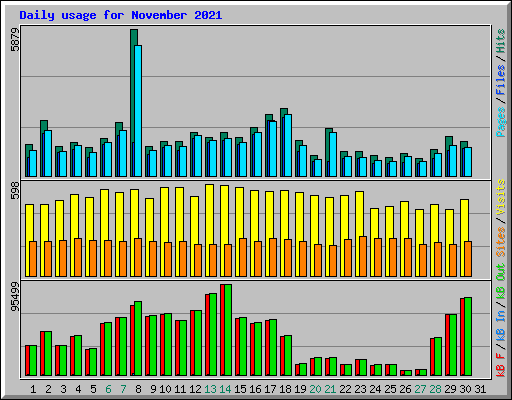Click x-axis day label "23"
The width and height of the screenshot is (512, 400).
pyautogui.click(x=360, y=389)
